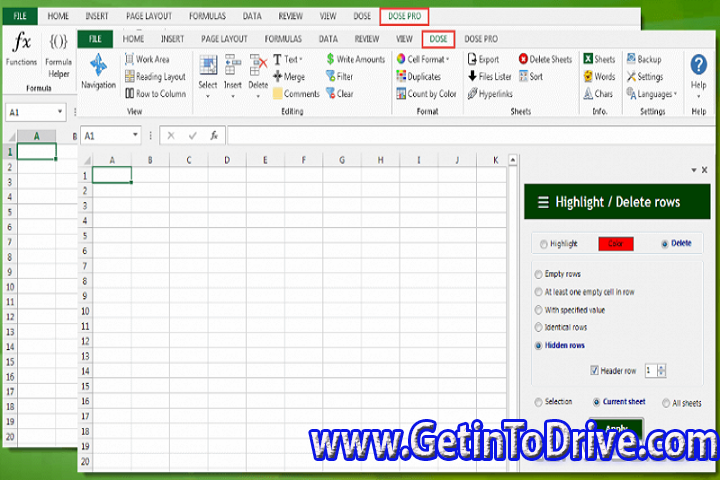Image resolution: width=720 pixels, height=480 pixels.
Task: Open the Comments tool
Action: coord(296,94)
